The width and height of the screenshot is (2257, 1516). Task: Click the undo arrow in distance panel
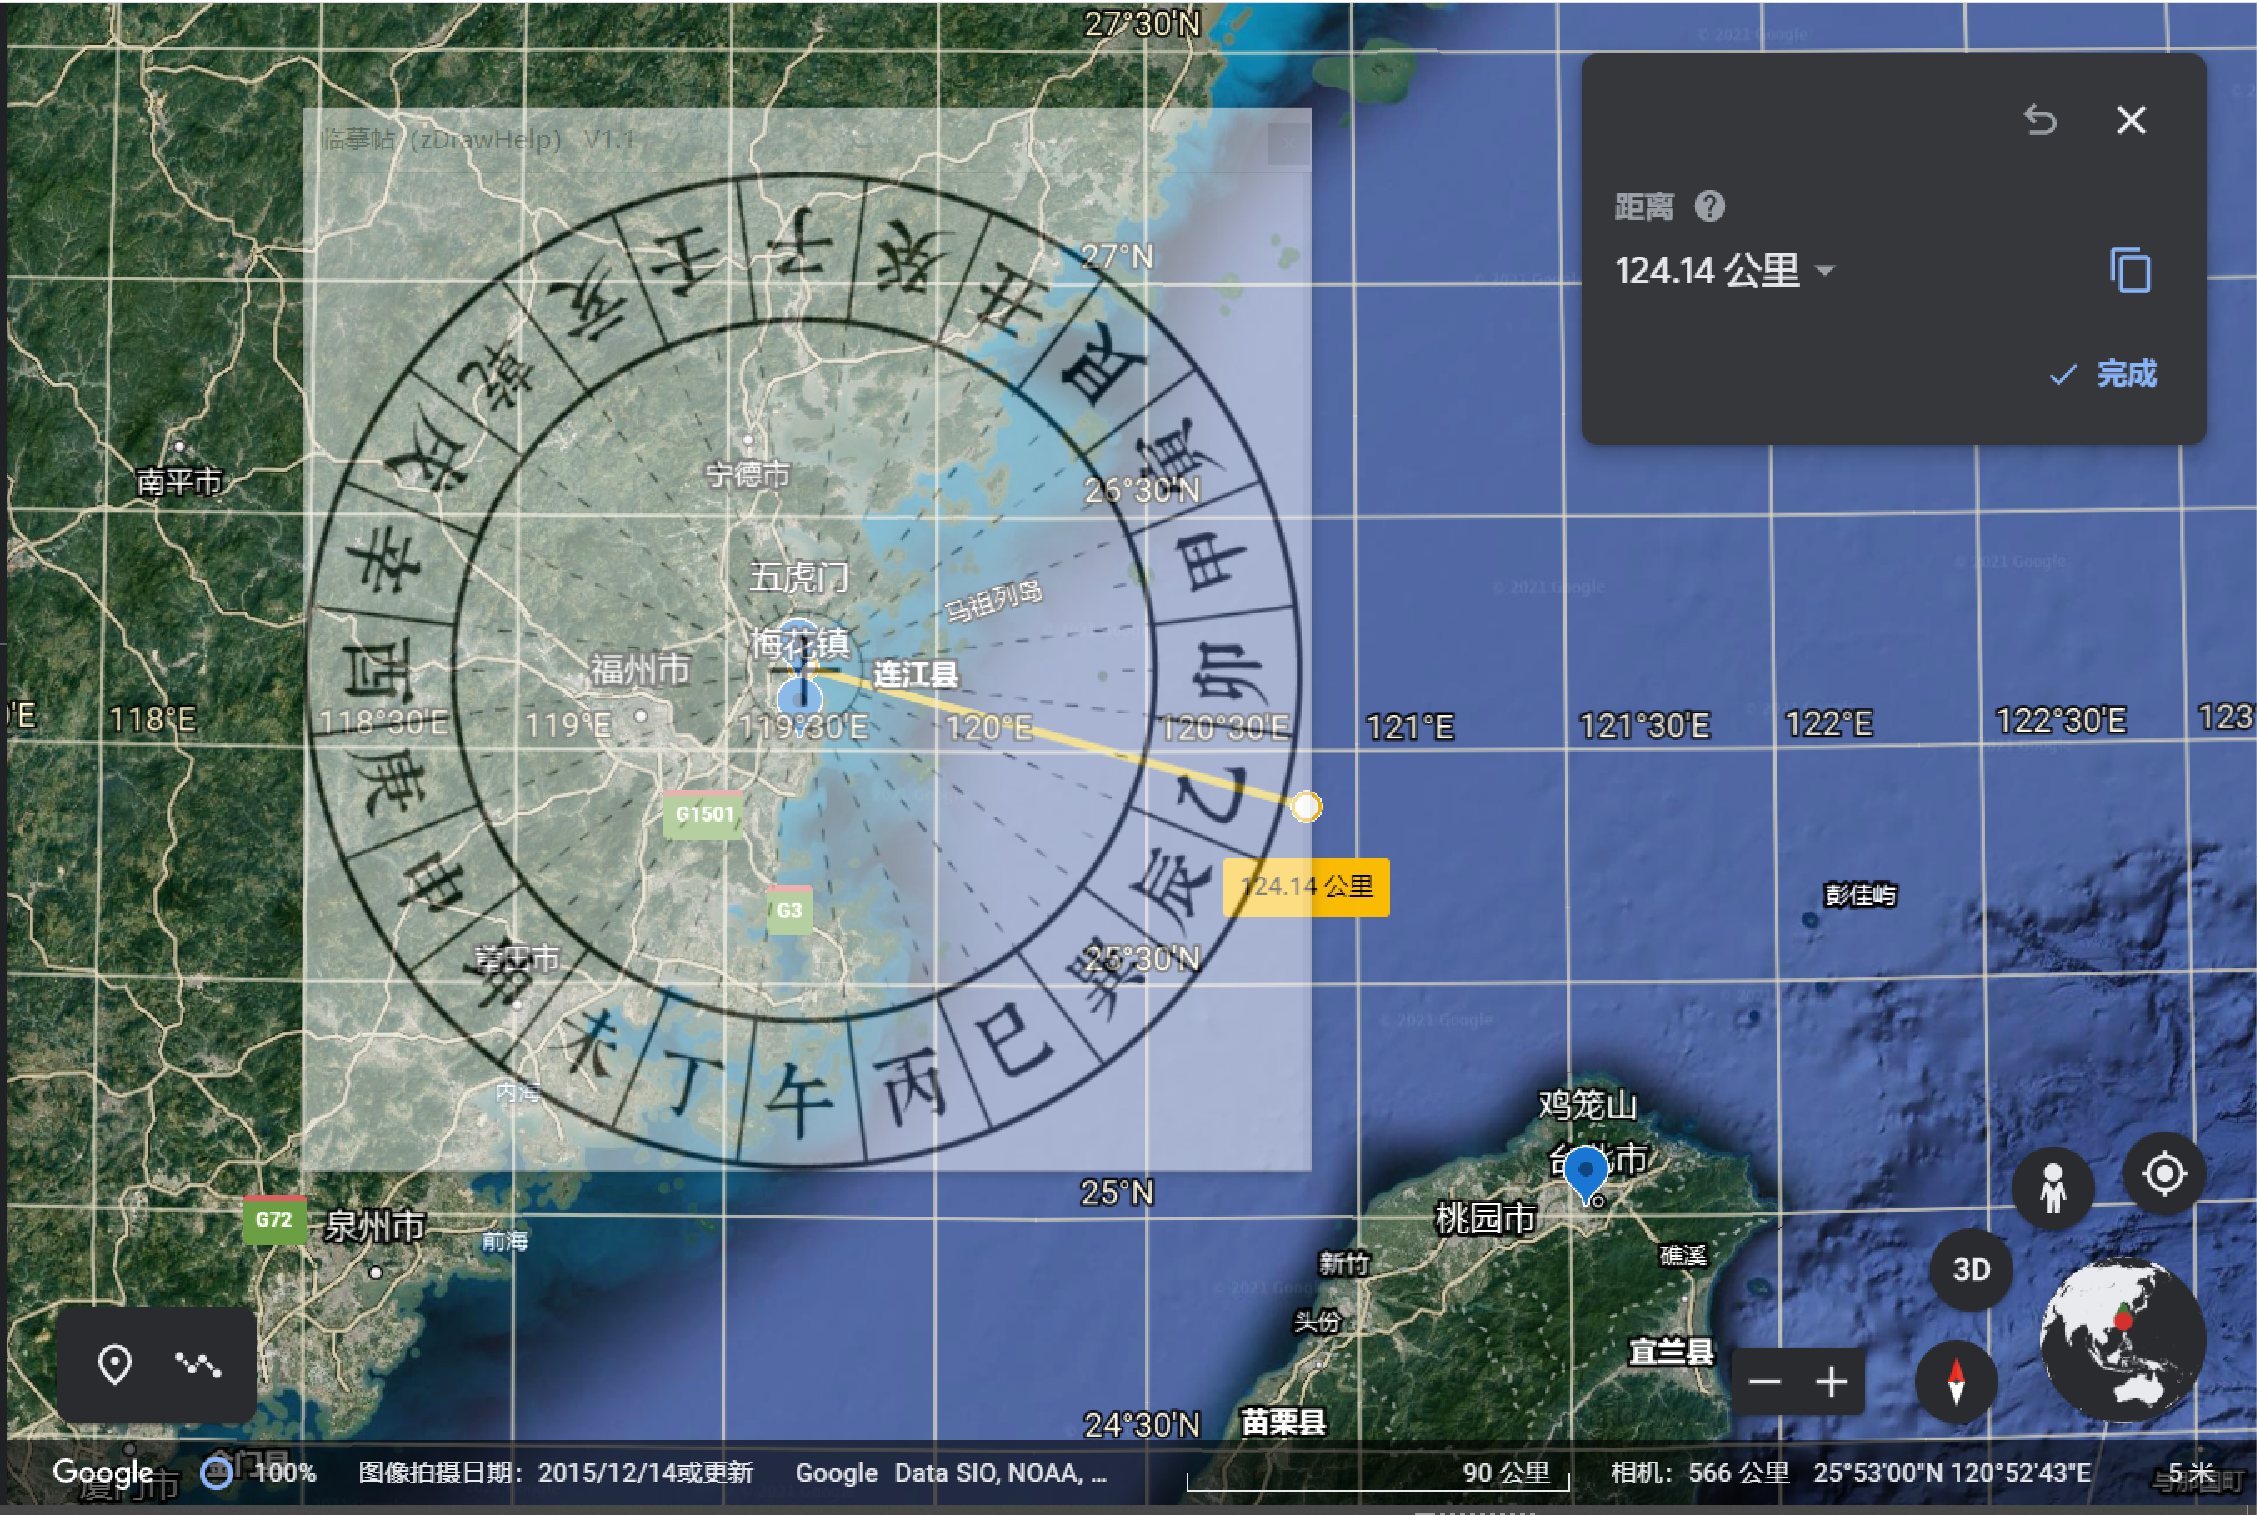2040,120
